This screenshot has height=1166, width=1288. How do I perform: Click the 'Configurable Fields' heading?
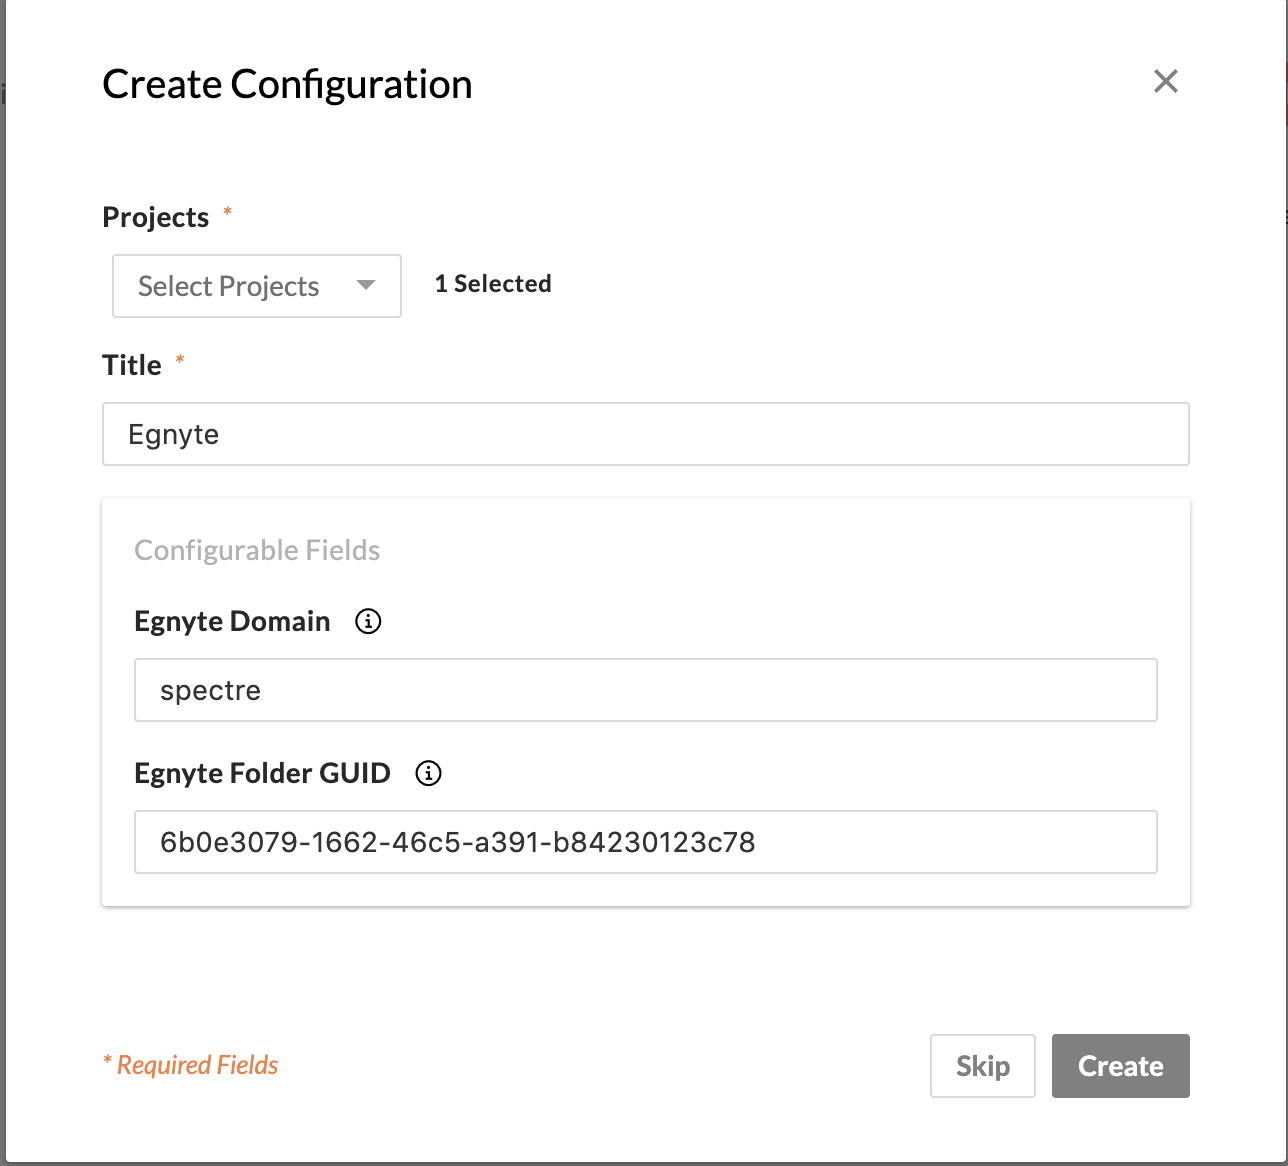pyautogui.click(x=257, y=550)
